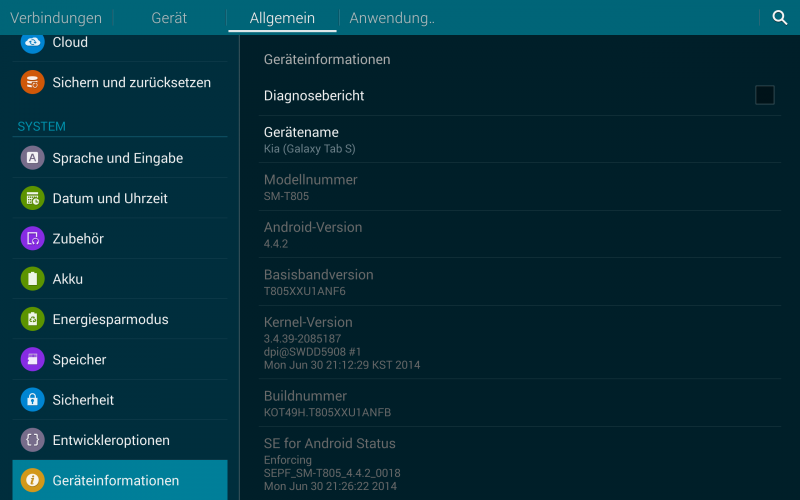Select the Sprache und Eingabe icon
The height and width of the screenshot is (500, 800).
(x=33, y=158)
